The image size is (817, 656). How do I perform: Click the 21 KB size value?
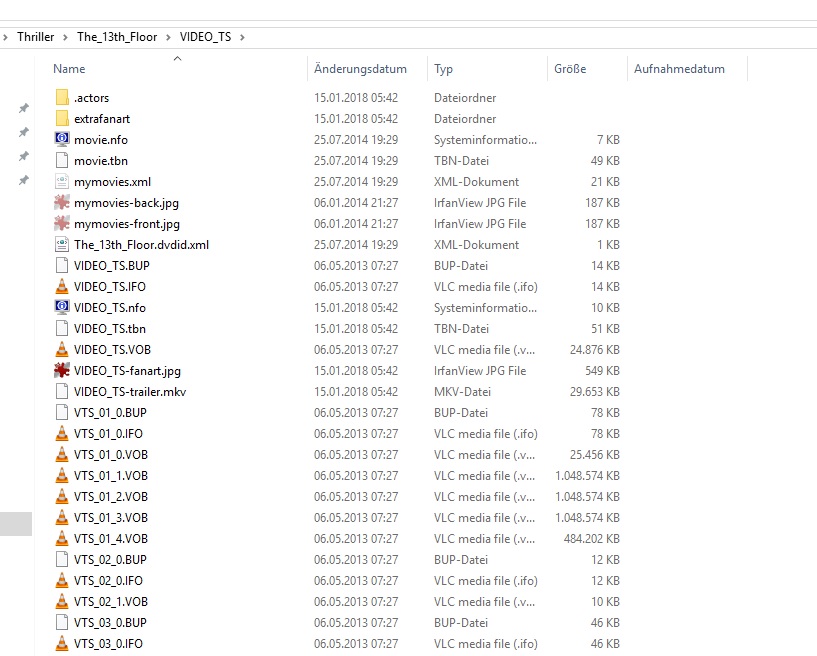click(605, 182)
